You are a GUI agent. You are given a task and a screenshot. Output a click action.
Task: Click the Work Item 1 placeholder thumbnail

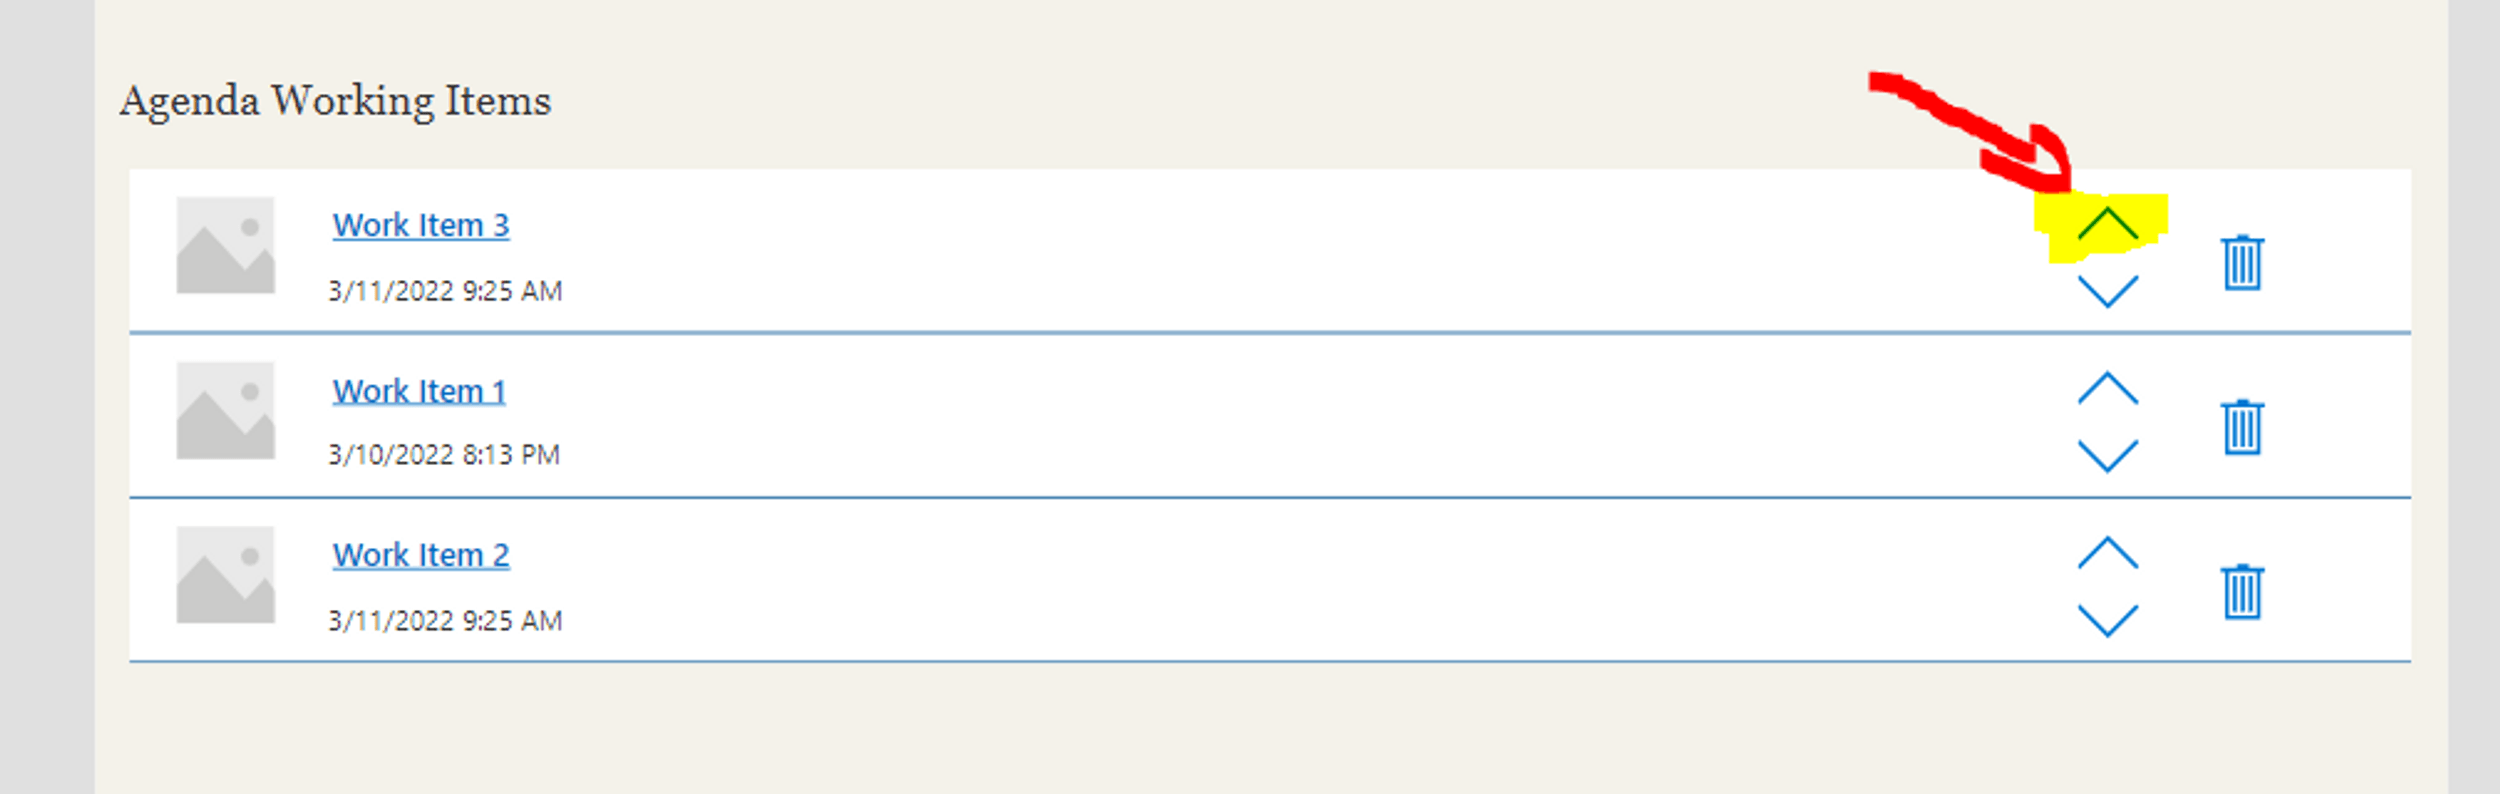(226, 410)
